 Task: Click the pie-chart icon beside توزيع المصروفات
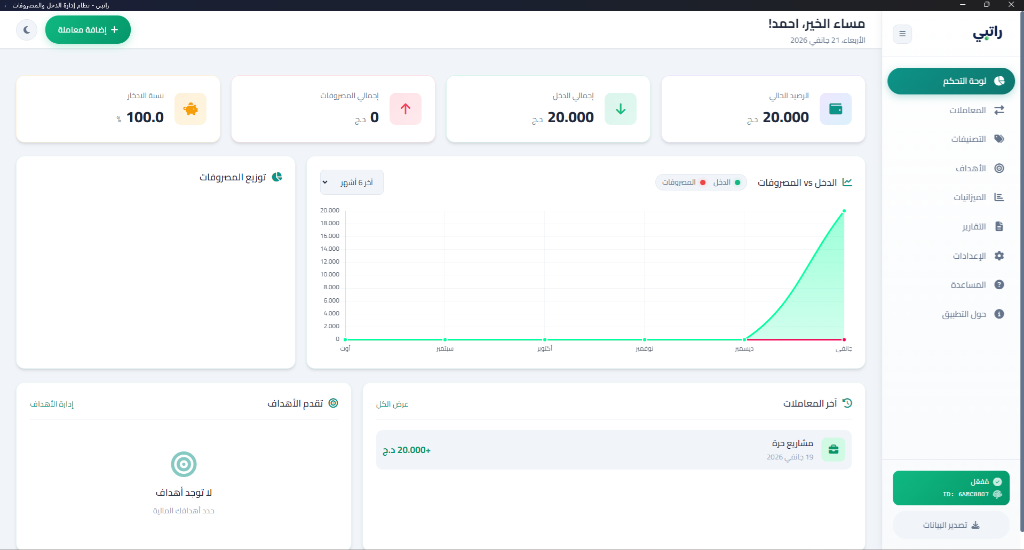click(x=277, y=177)
